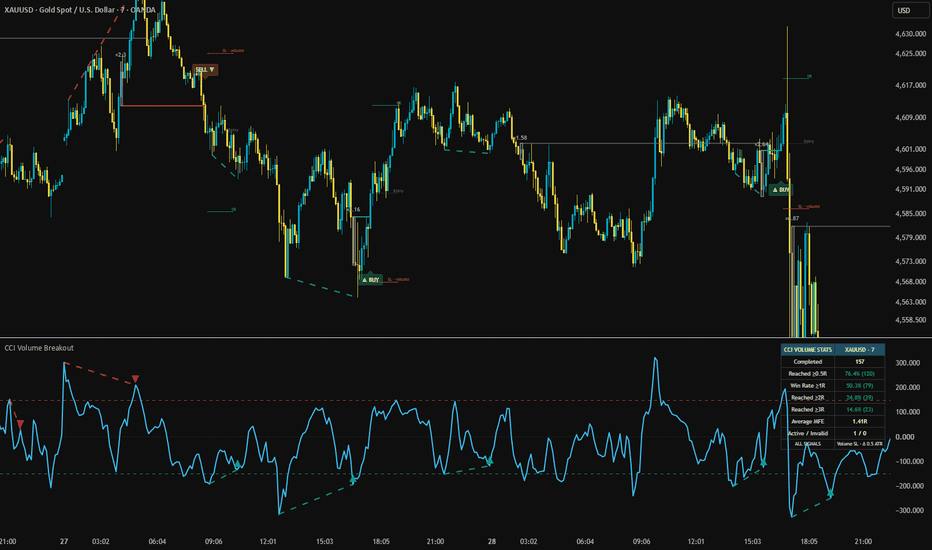The height and width of the screenshot is (550, 932).
Task: Click the Win Rate ≥1R row in the stats table
Action: (x=833, y=385)
